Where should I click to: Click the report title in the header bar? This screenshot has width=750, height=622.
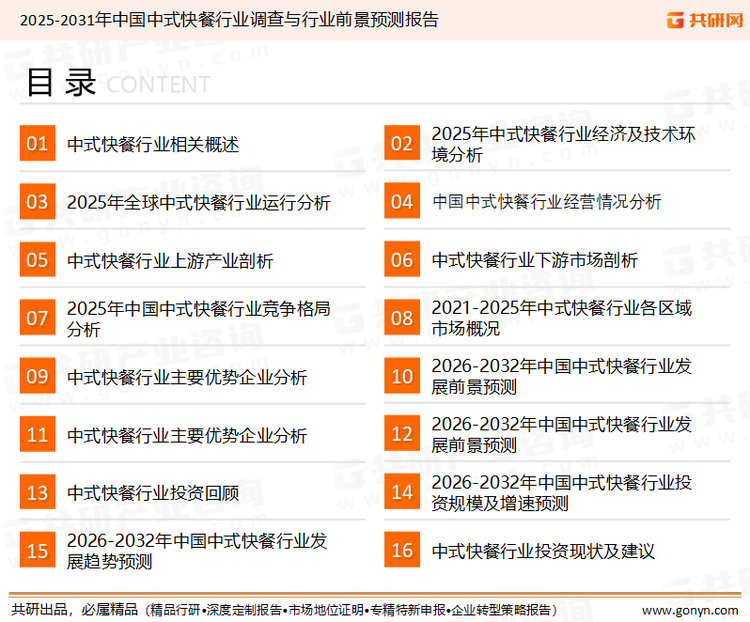[229, 20]
